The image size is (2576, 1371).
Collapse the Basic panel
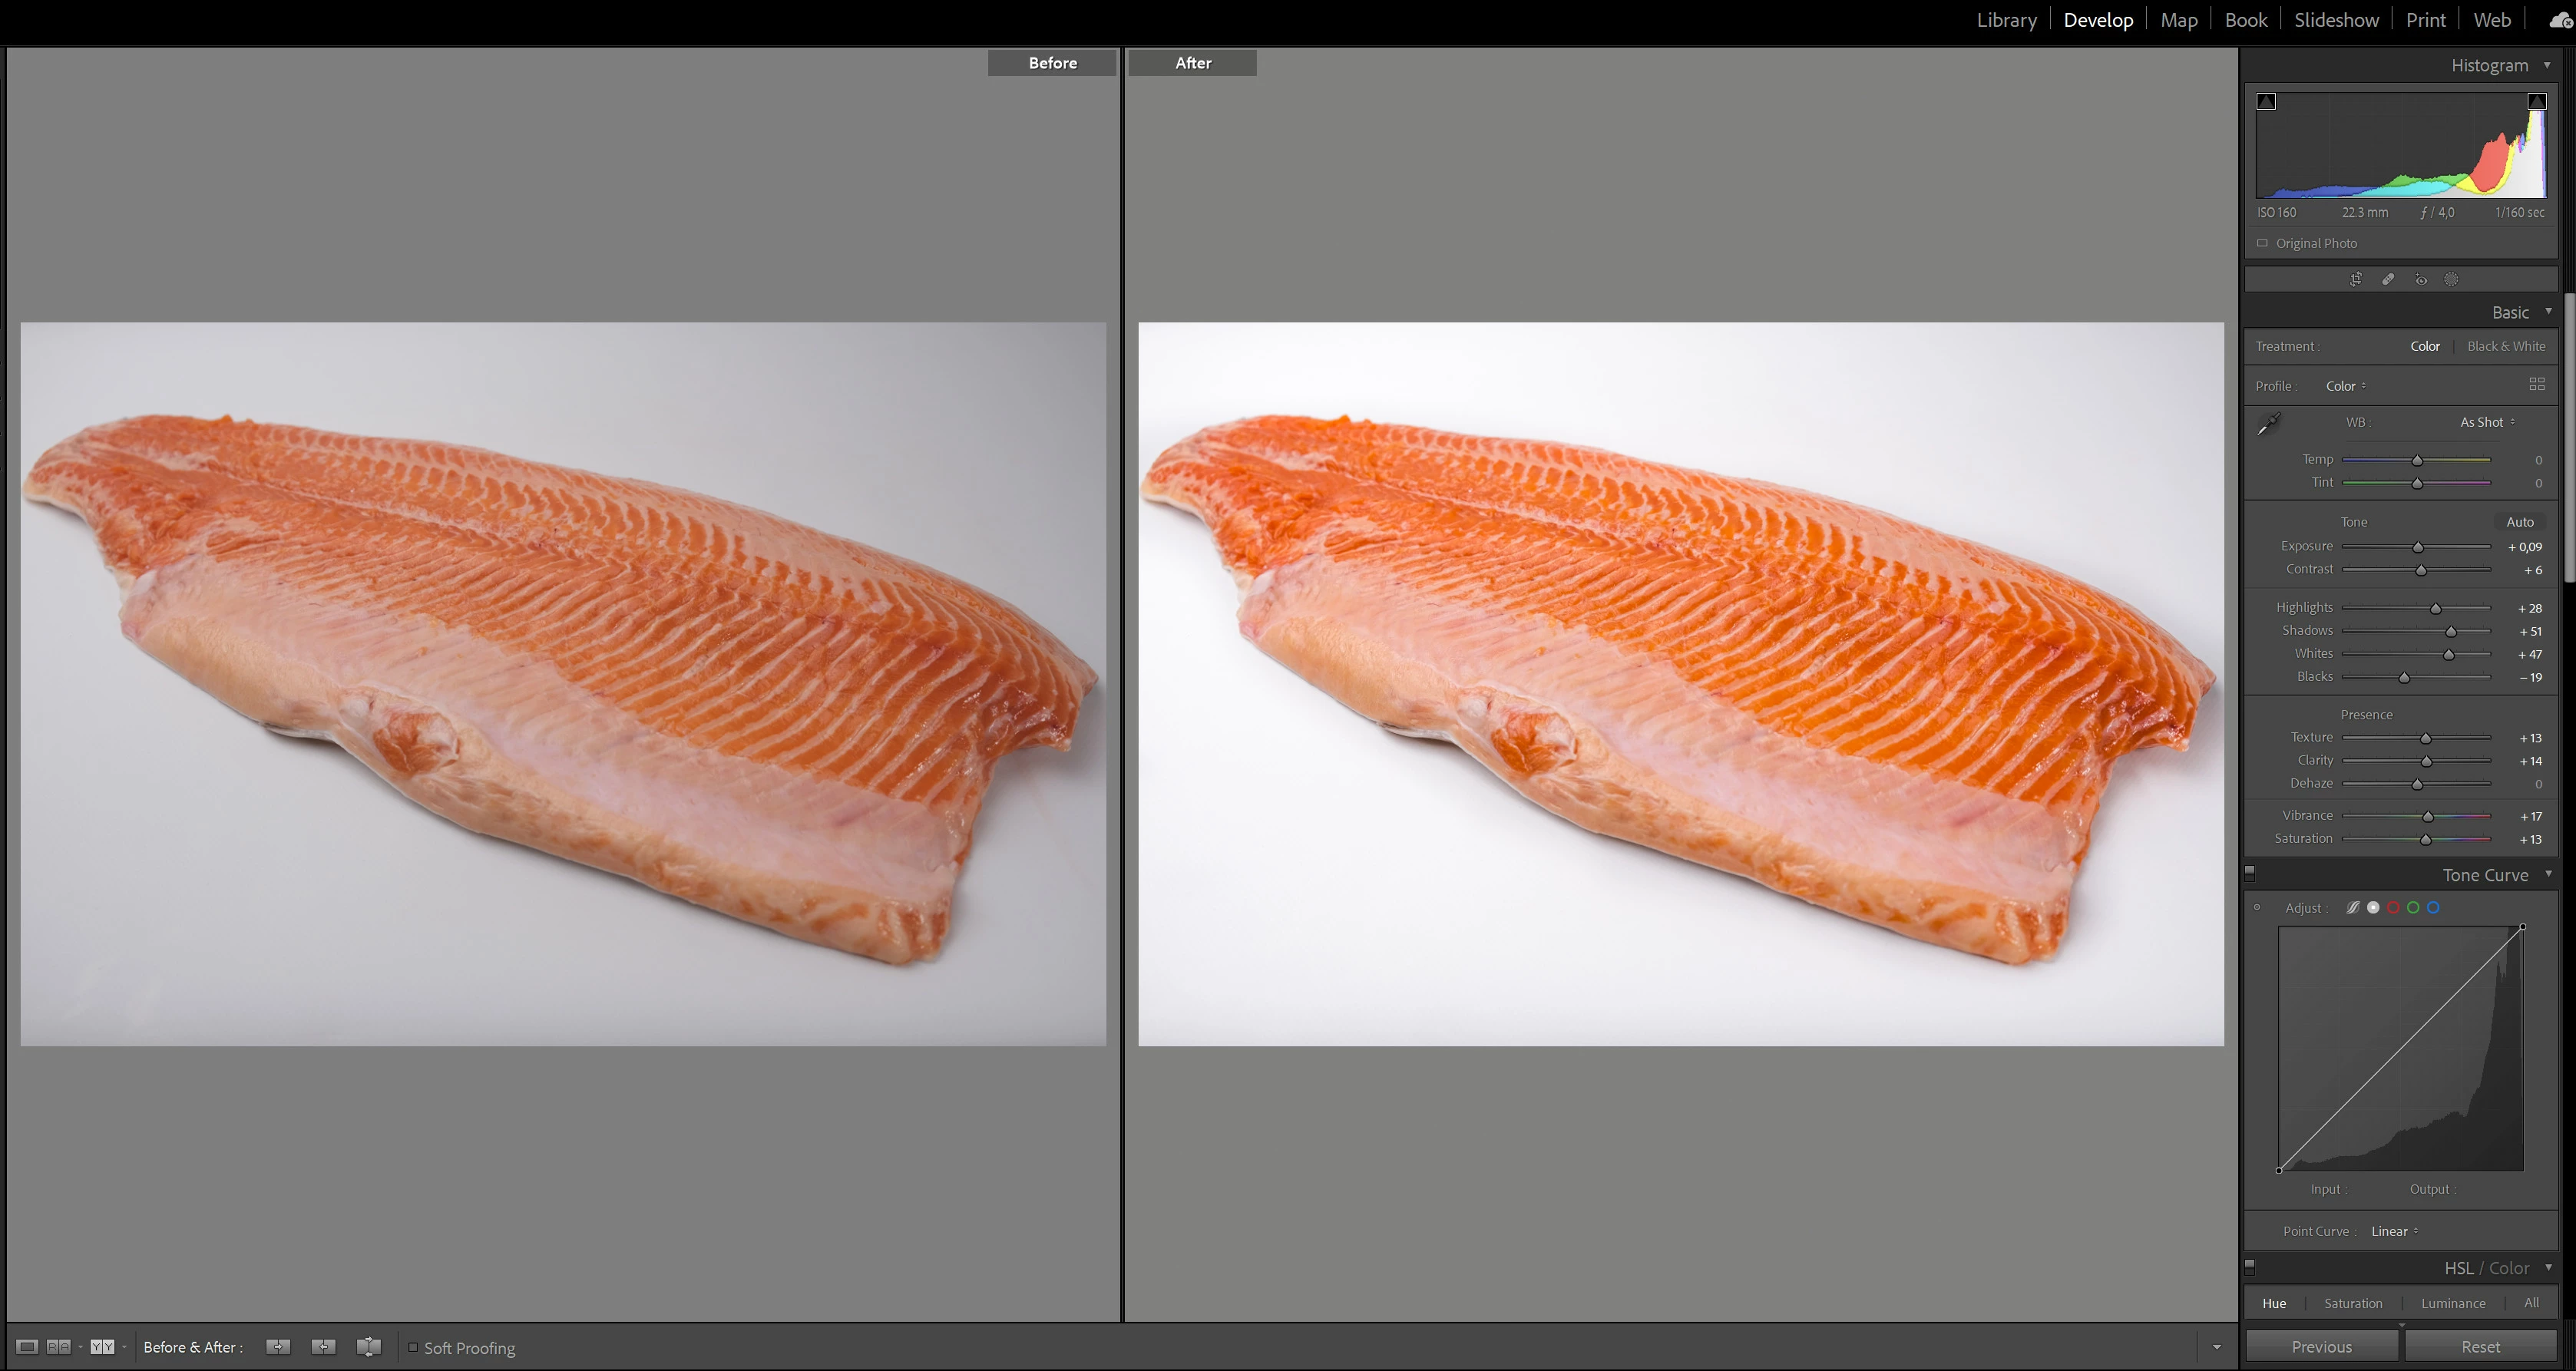tap(2548, 312)
